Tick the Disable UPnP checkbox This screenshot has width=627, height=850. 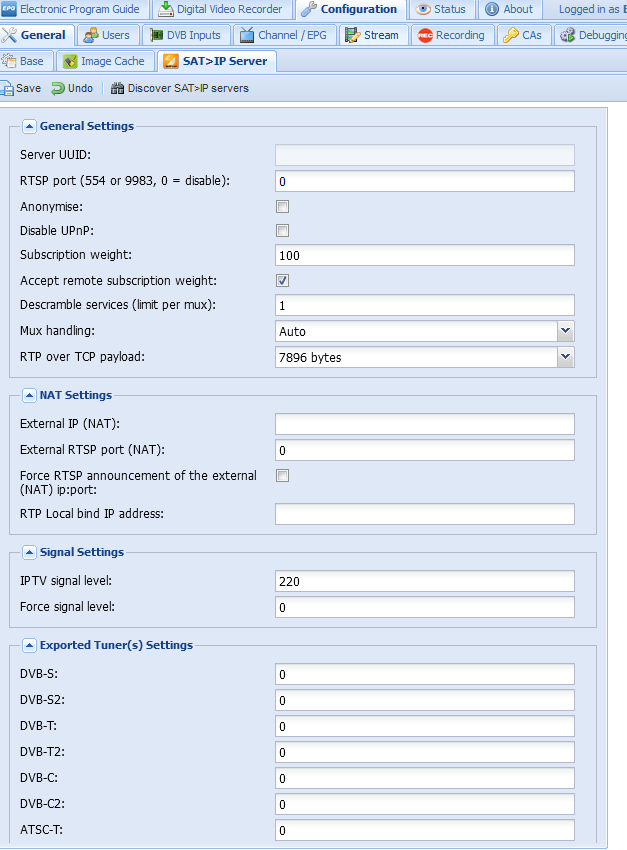282,230
